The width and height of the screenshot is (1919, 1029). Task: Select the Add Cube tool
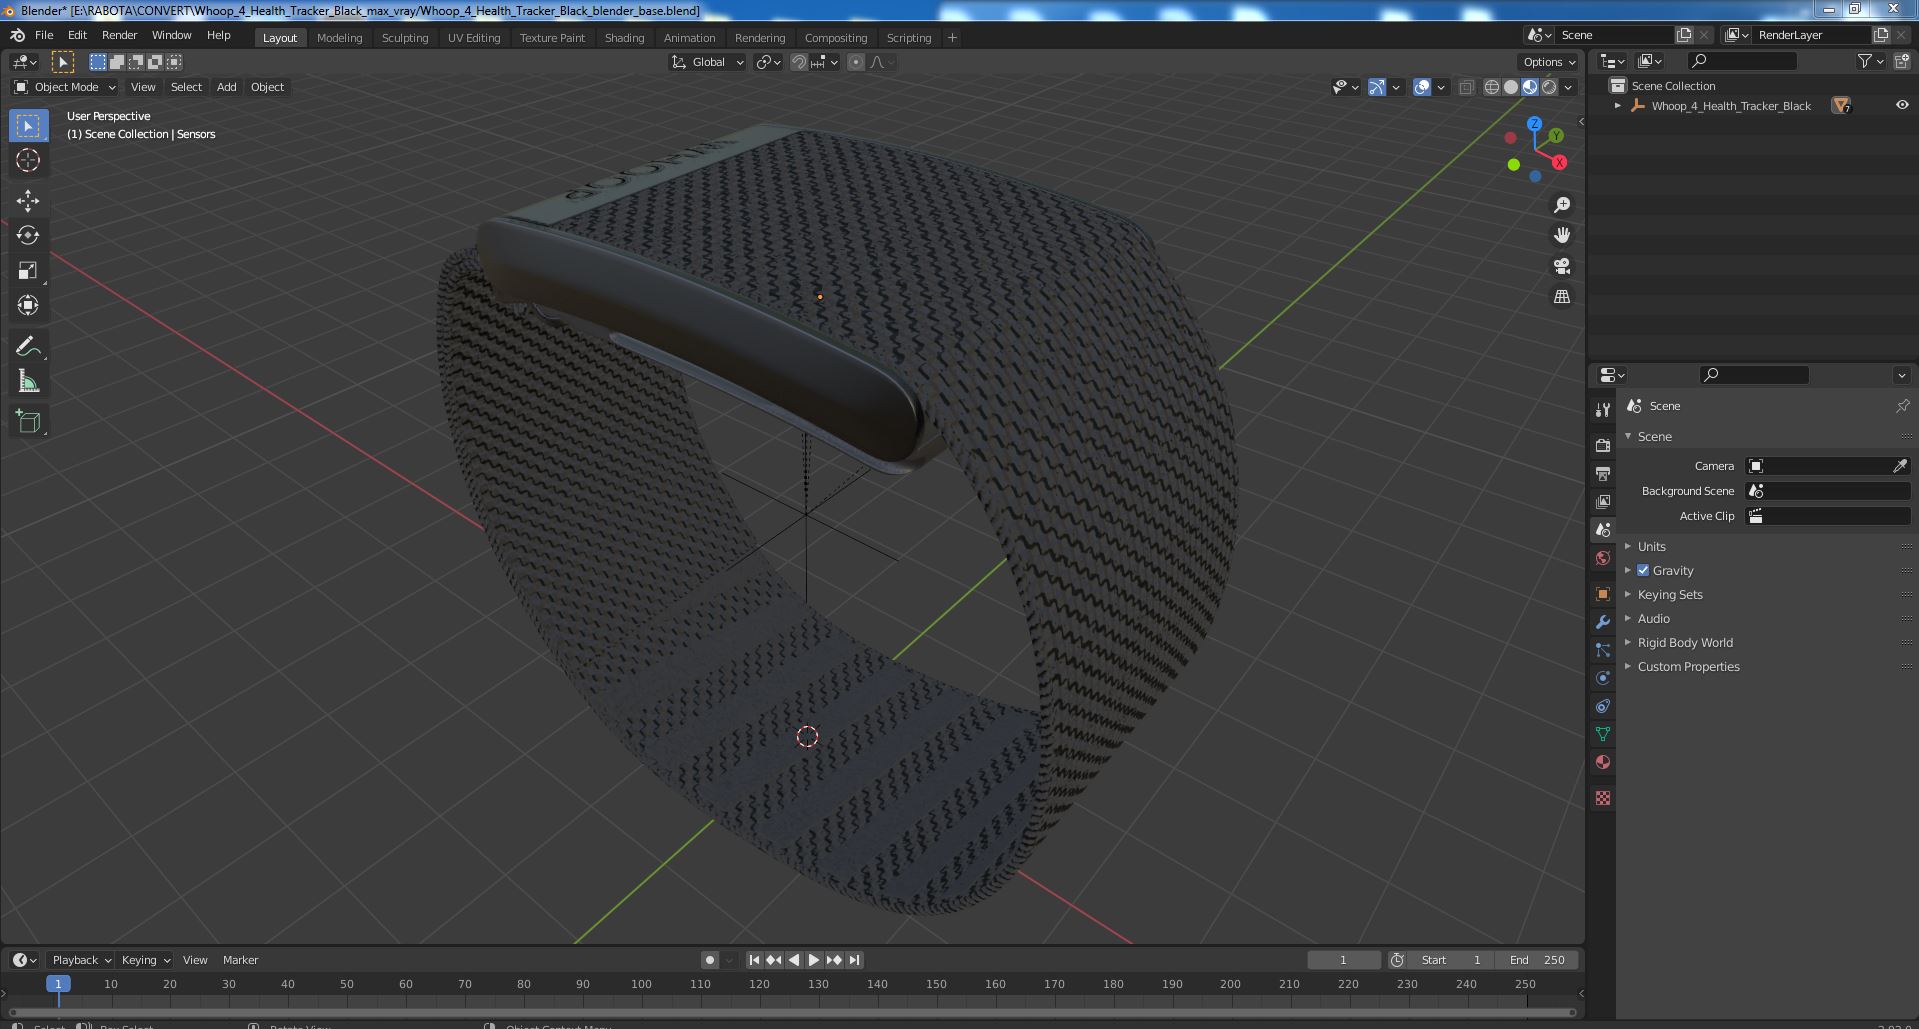coord(28,422)
